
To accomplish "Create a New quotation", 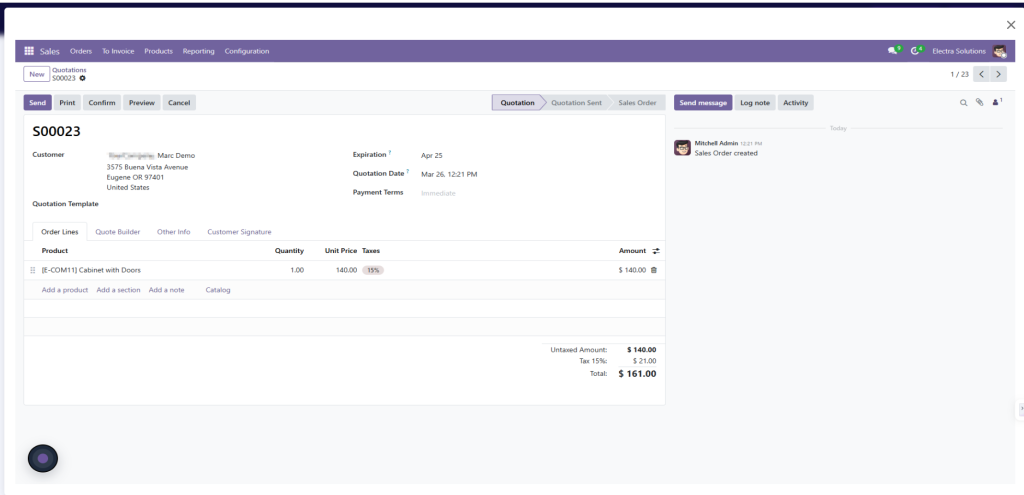I will pyautogui.click(x=37, y=74).
